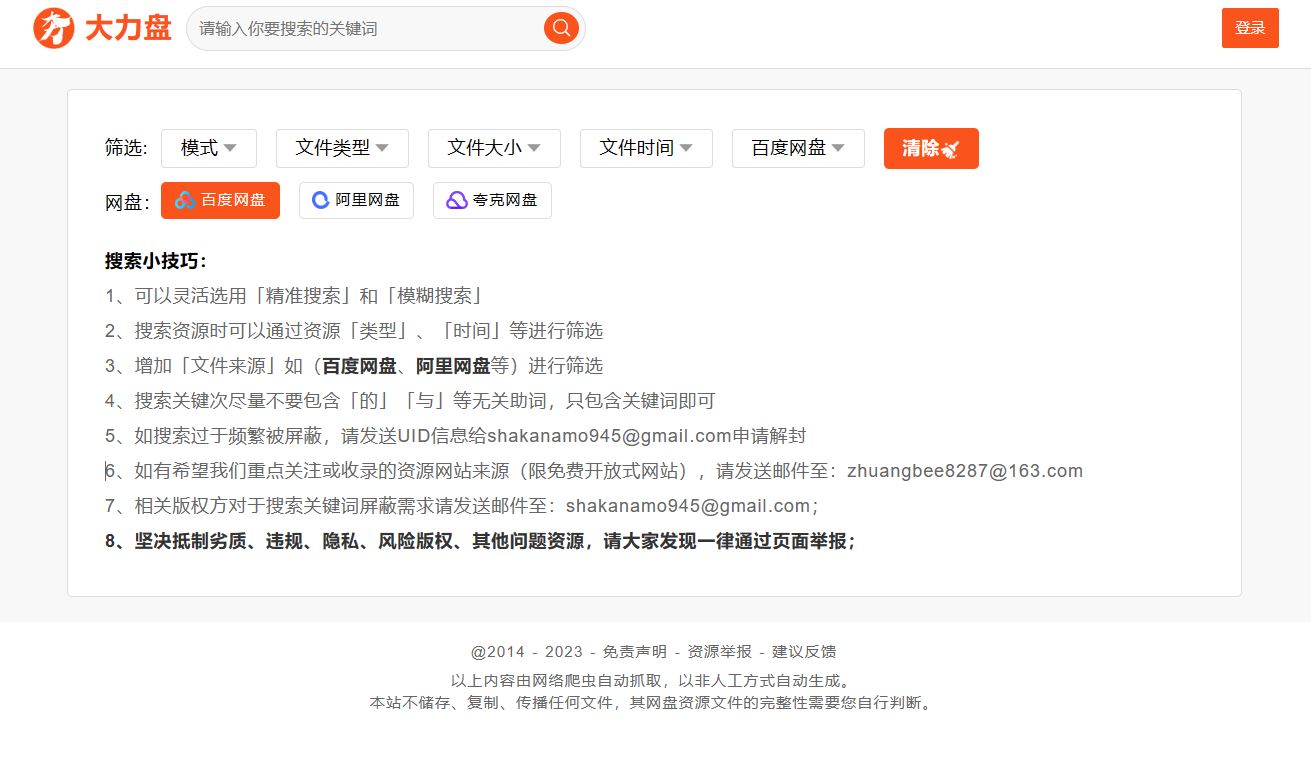Click the broom icon on 清除 button
Screen dimensions: 1311x760
click(951, 149)
